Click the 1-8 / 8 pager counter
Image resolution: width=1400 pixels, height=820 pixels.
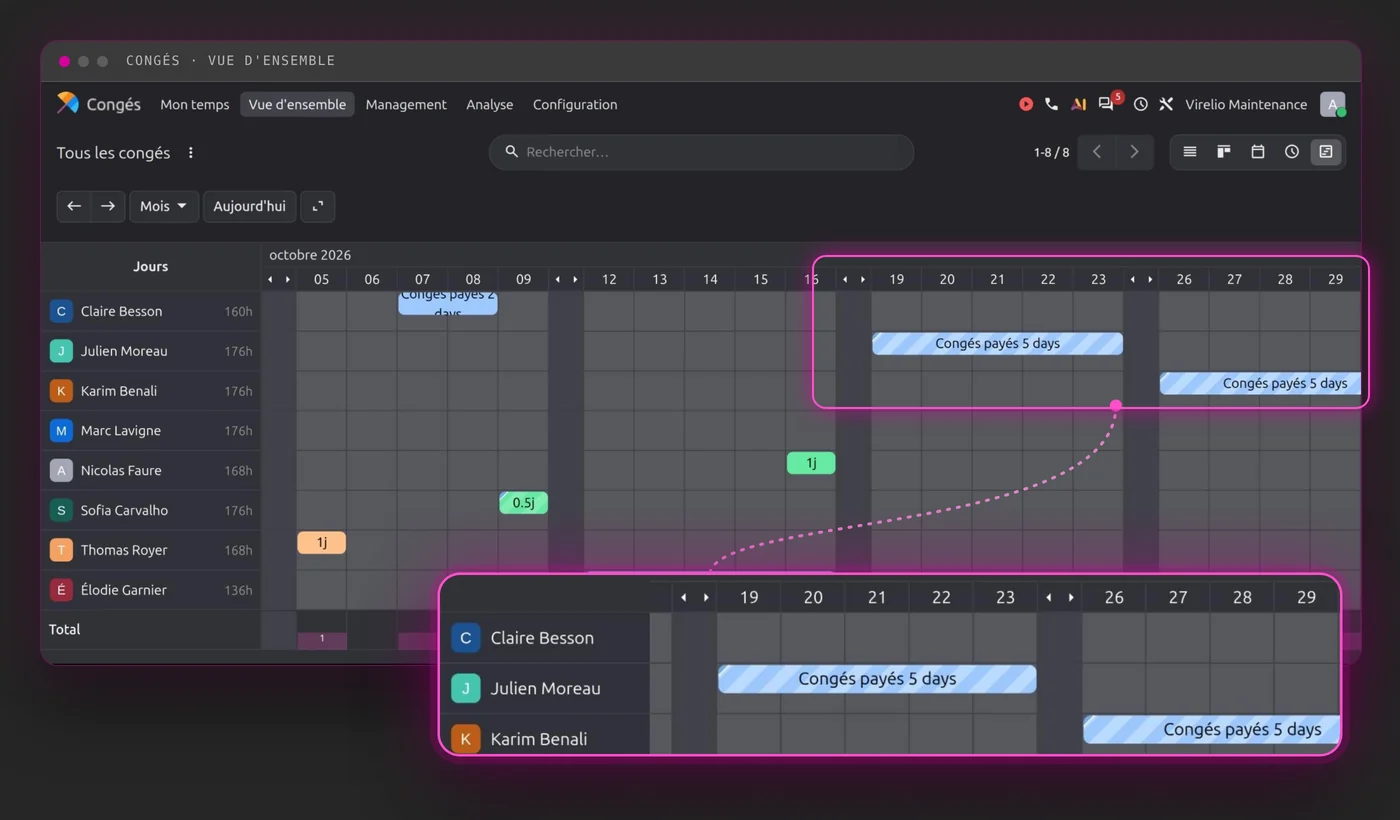(1051, 152)
